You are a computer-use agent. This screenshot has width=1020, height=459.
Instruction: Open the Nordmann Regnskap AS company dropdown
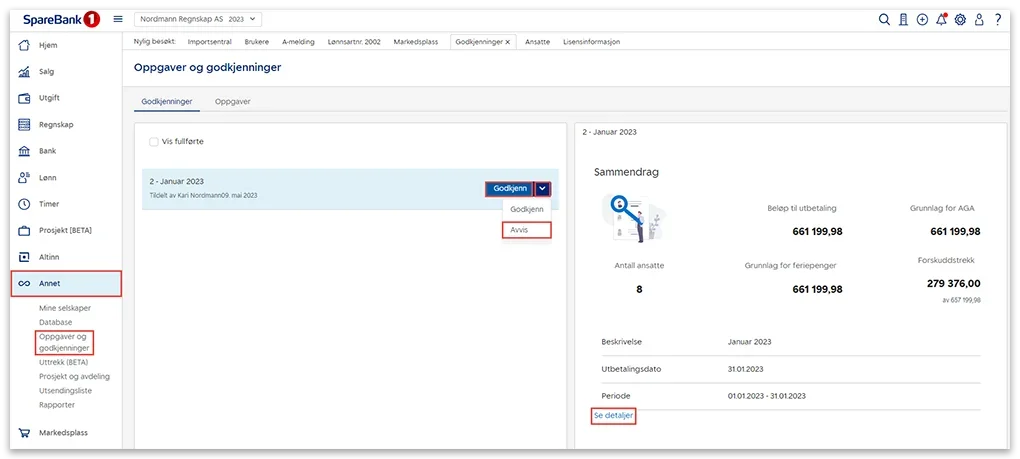(x=197, y=19)
